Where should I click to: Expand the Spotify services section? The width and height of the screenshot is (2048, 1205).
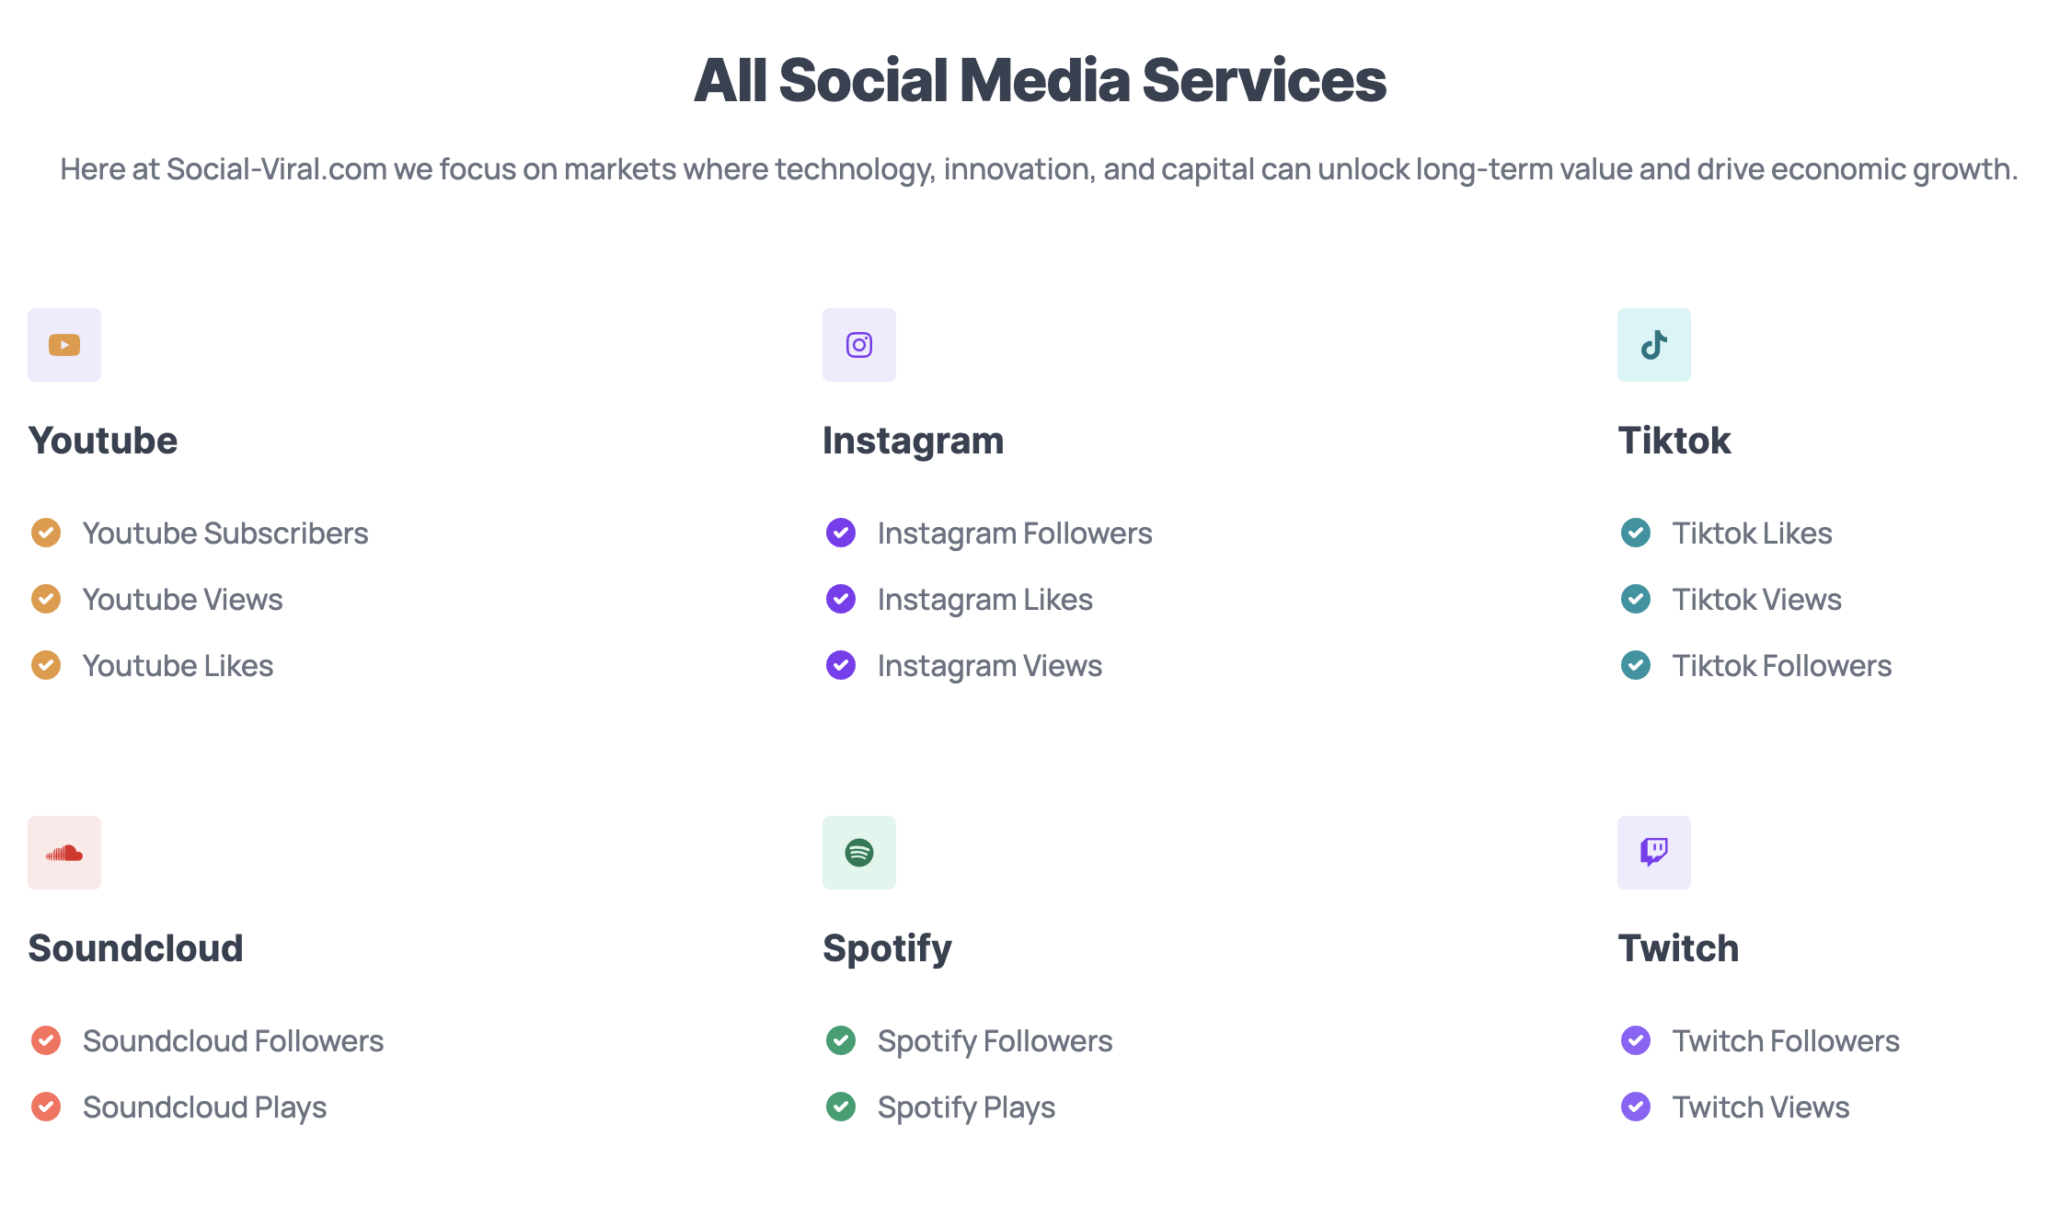pyautogui.click(x=886, y=947)
